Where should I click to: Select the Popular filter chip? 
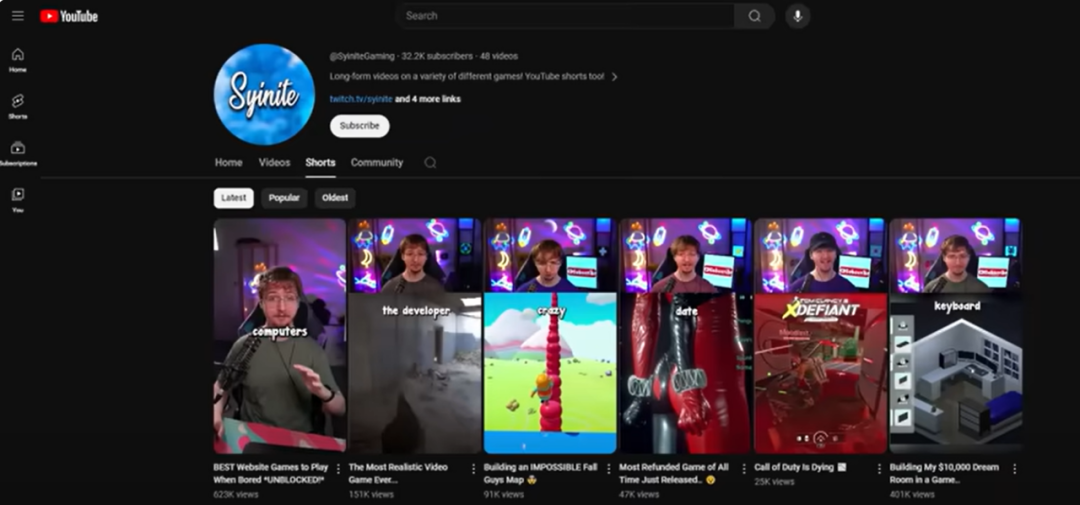(284, 198)
